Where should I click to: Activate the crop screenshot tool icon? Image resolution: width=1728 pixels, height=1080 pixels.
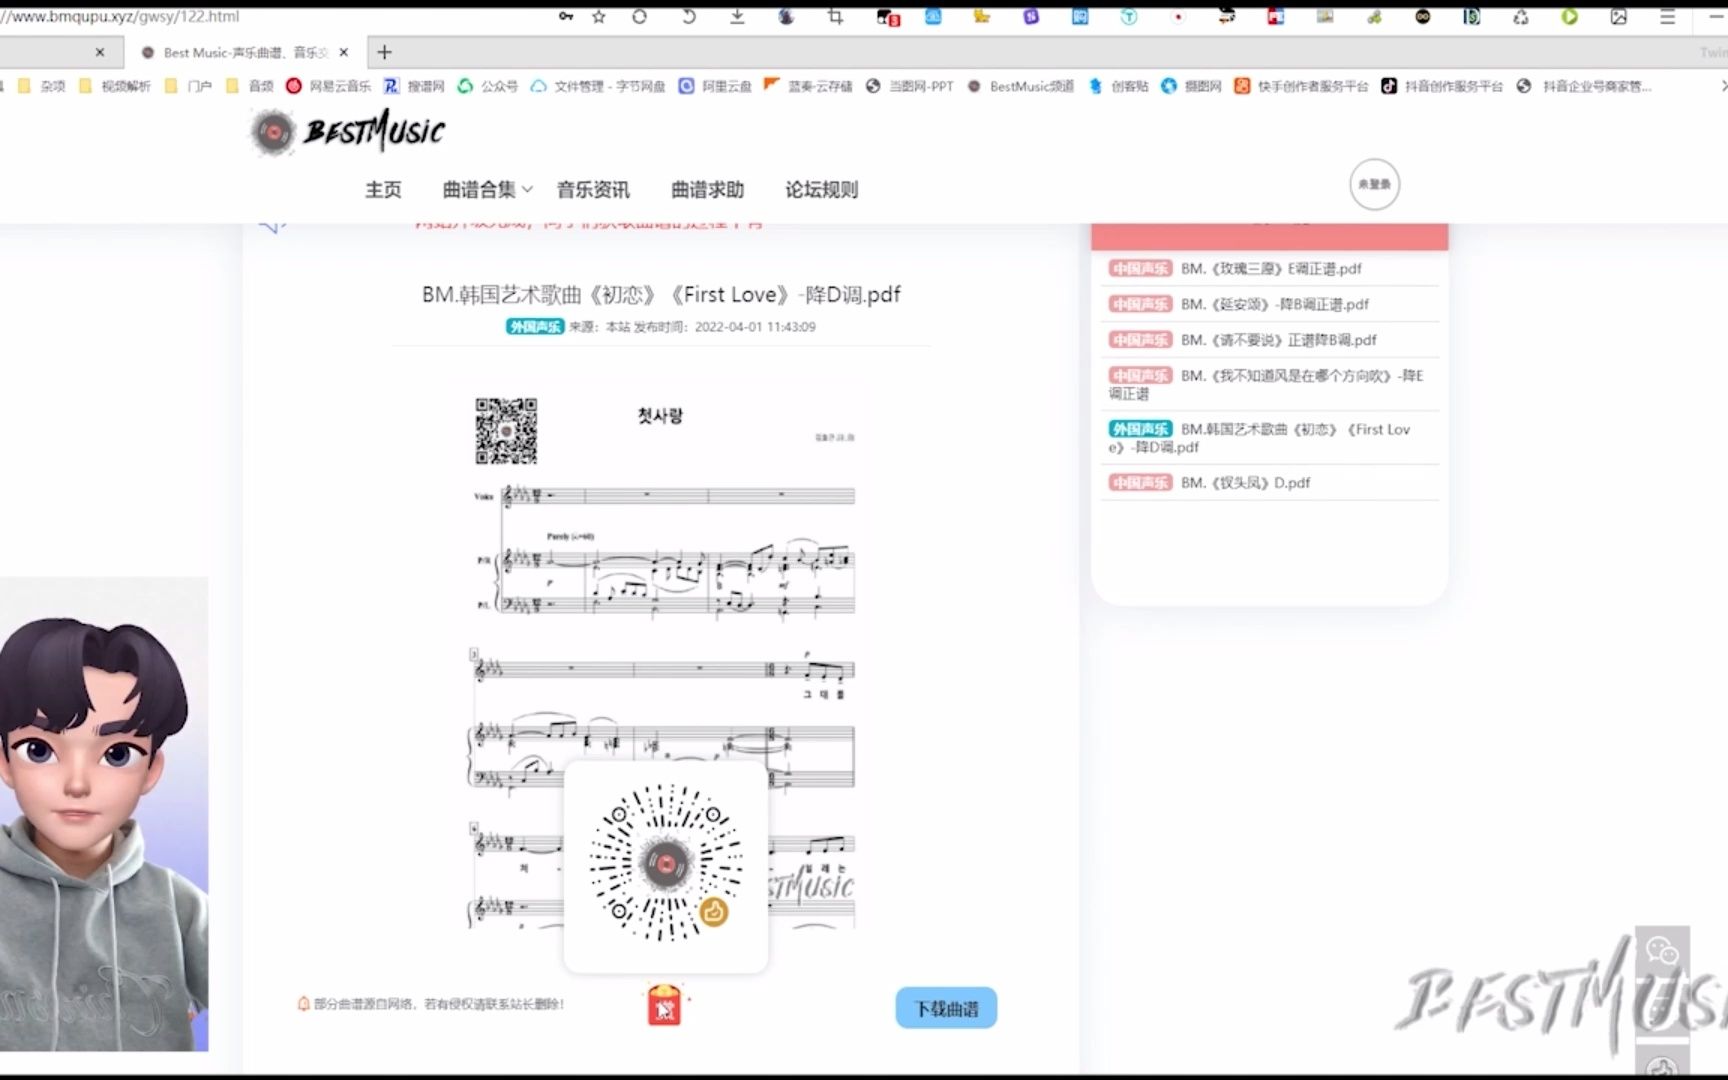tap(835, 16)
